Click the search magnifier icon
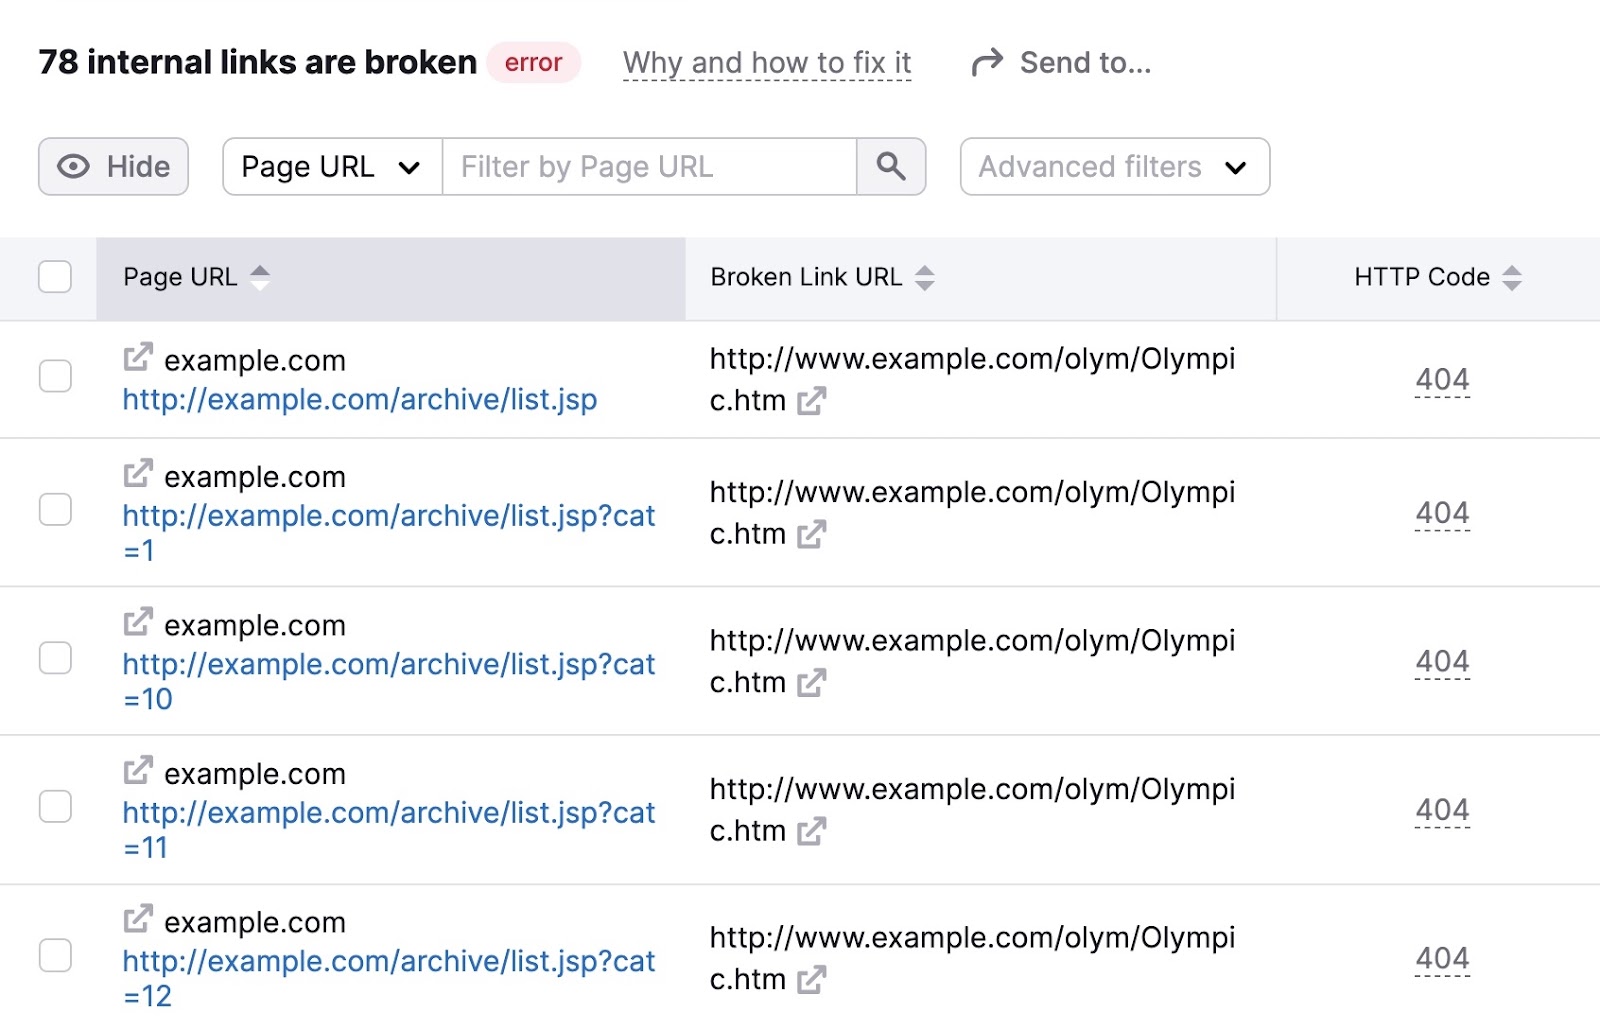1600x1030 pixels. [x=891, y=167]
